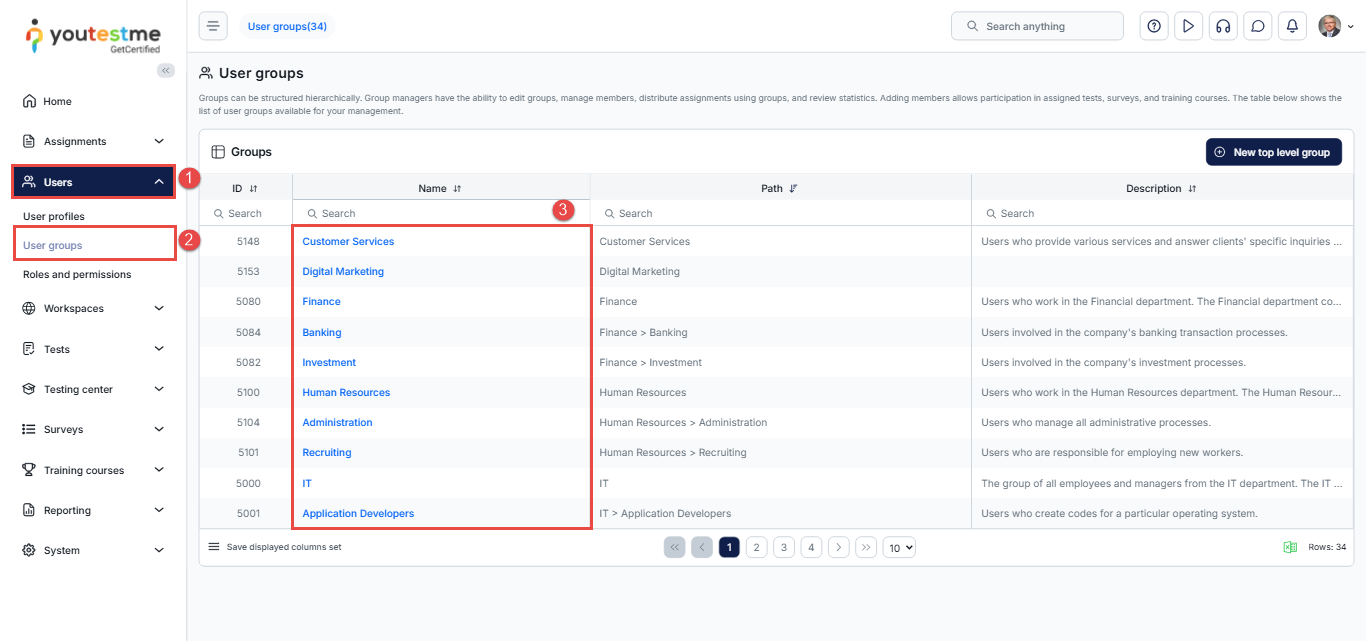
Task: Open the notifications bell icon
Action: (1292, 26)
